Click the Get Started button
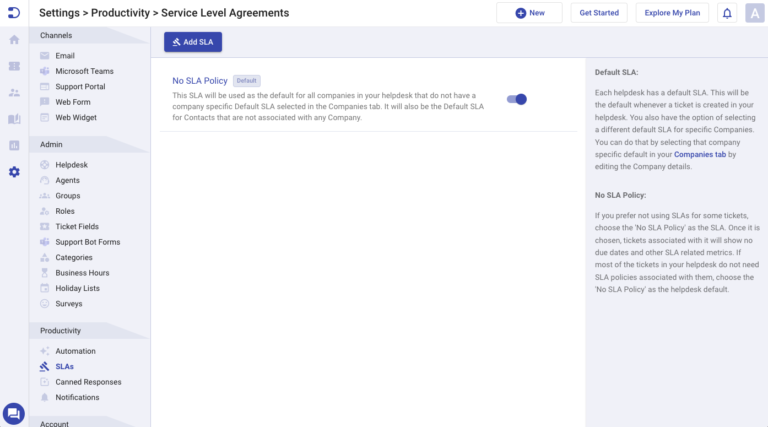This screenshot has height=427, width=768. [x=599, y=13]
